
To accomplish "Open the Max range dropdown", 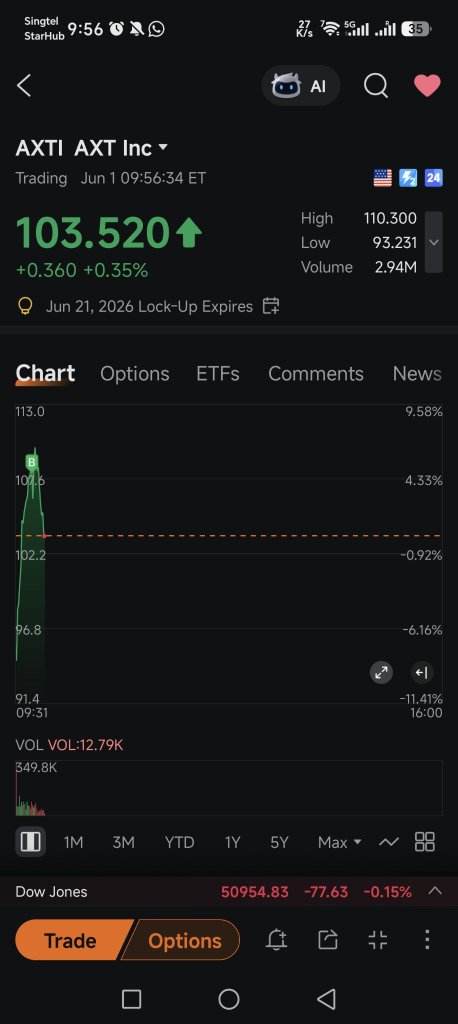I will pyautogui.click(x=339, y=842).
